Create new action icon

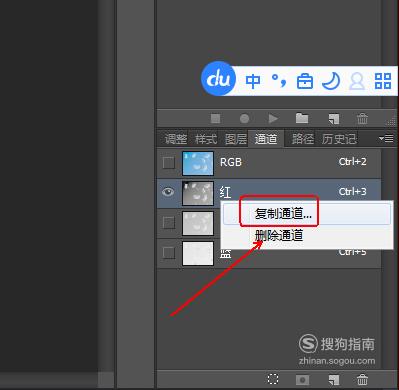334,119
